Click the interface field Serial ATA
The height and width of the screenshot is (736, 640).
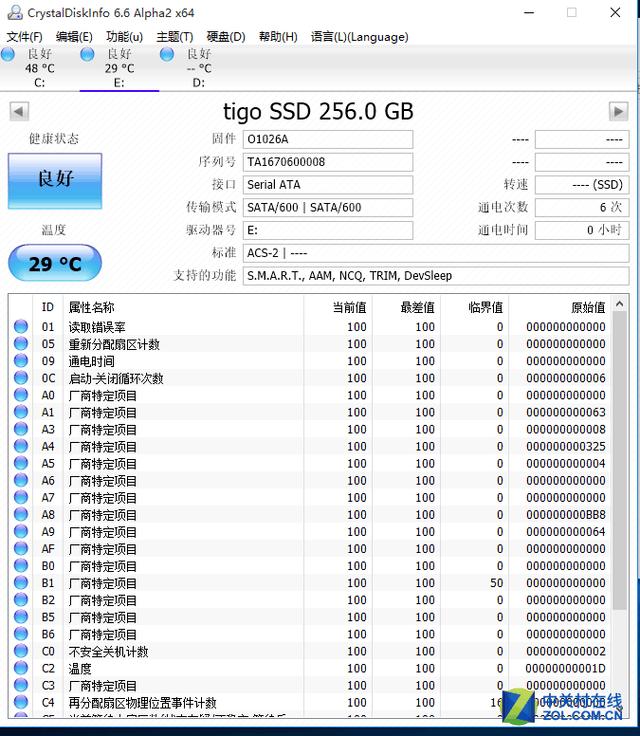(328, 184)
